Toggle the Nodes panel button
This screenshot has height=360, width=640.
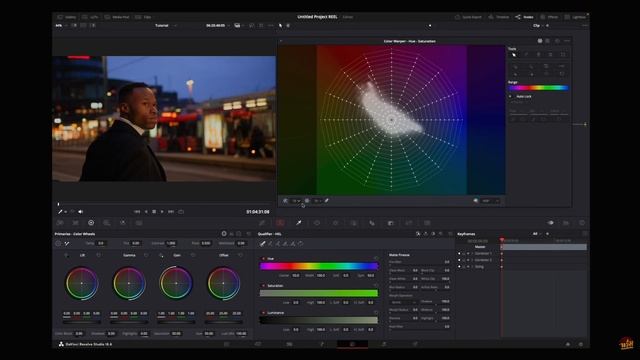524,17
